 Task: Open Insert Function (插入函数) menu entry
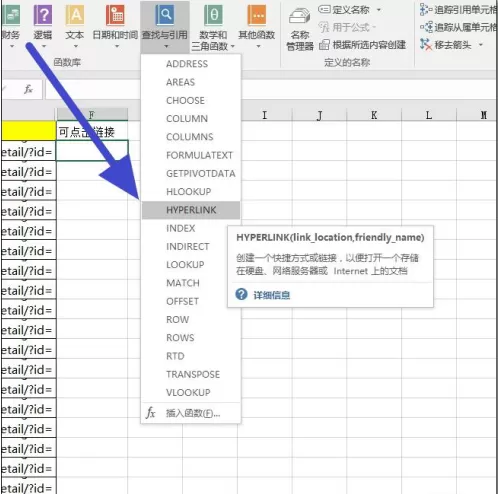pyautogui.click(x=191, y=413)
